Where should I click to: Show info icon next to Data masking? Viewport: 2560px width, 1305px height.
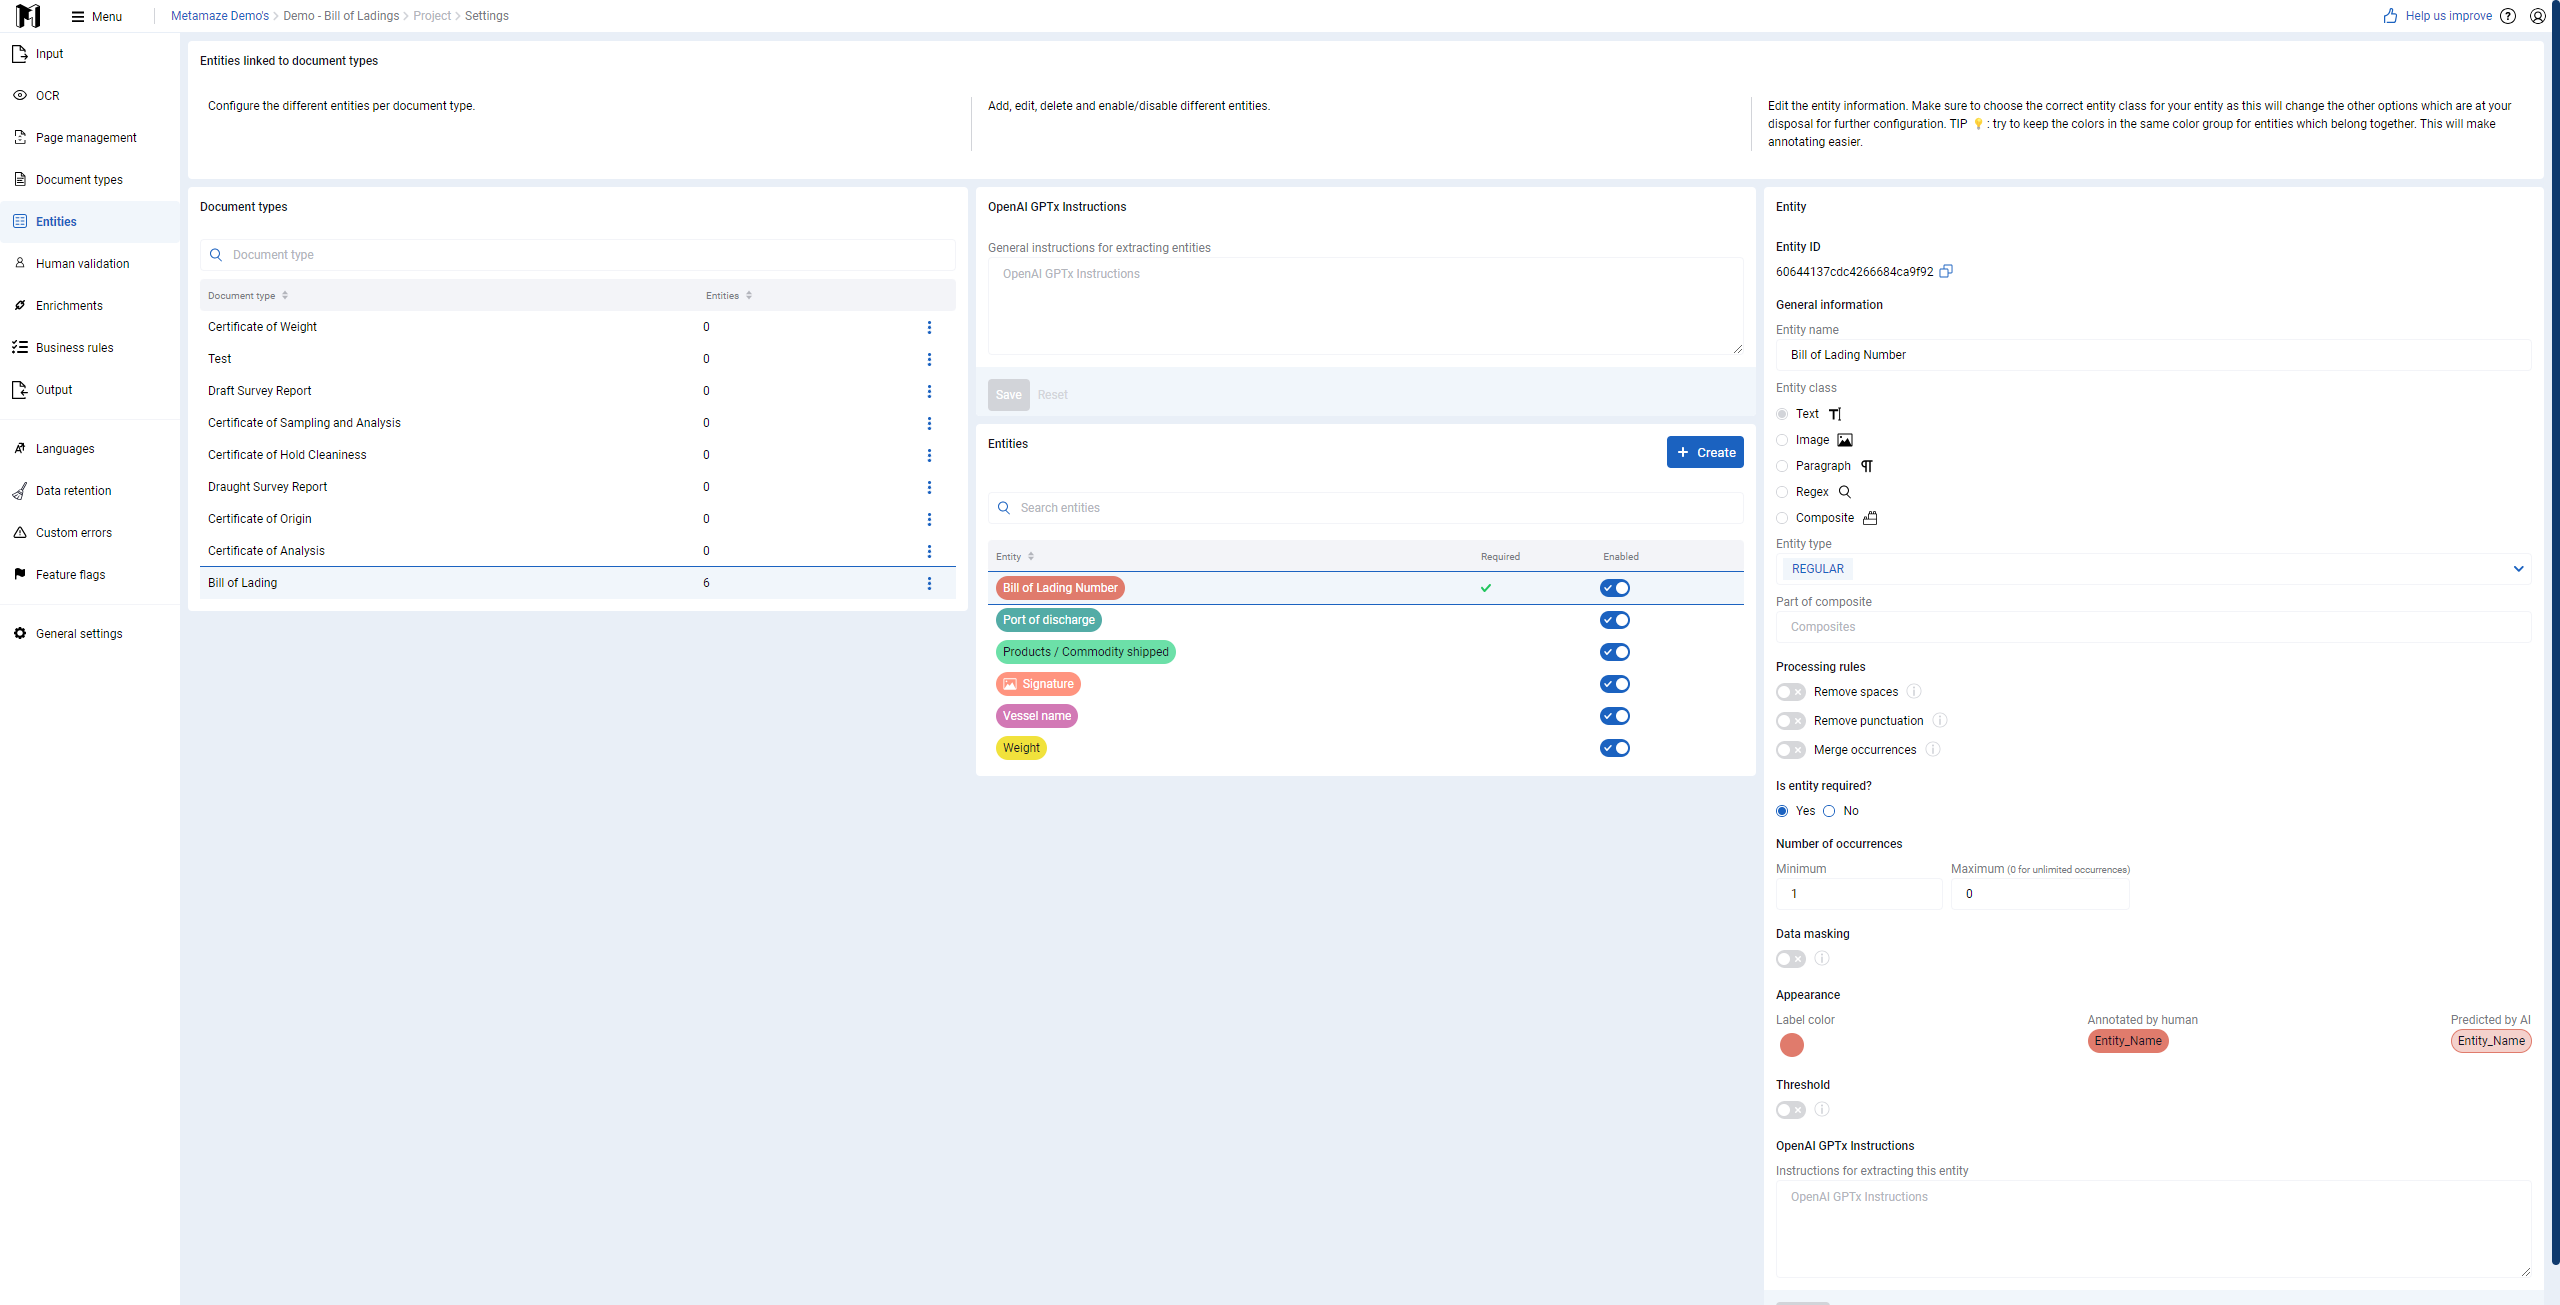pos(1822,958)
